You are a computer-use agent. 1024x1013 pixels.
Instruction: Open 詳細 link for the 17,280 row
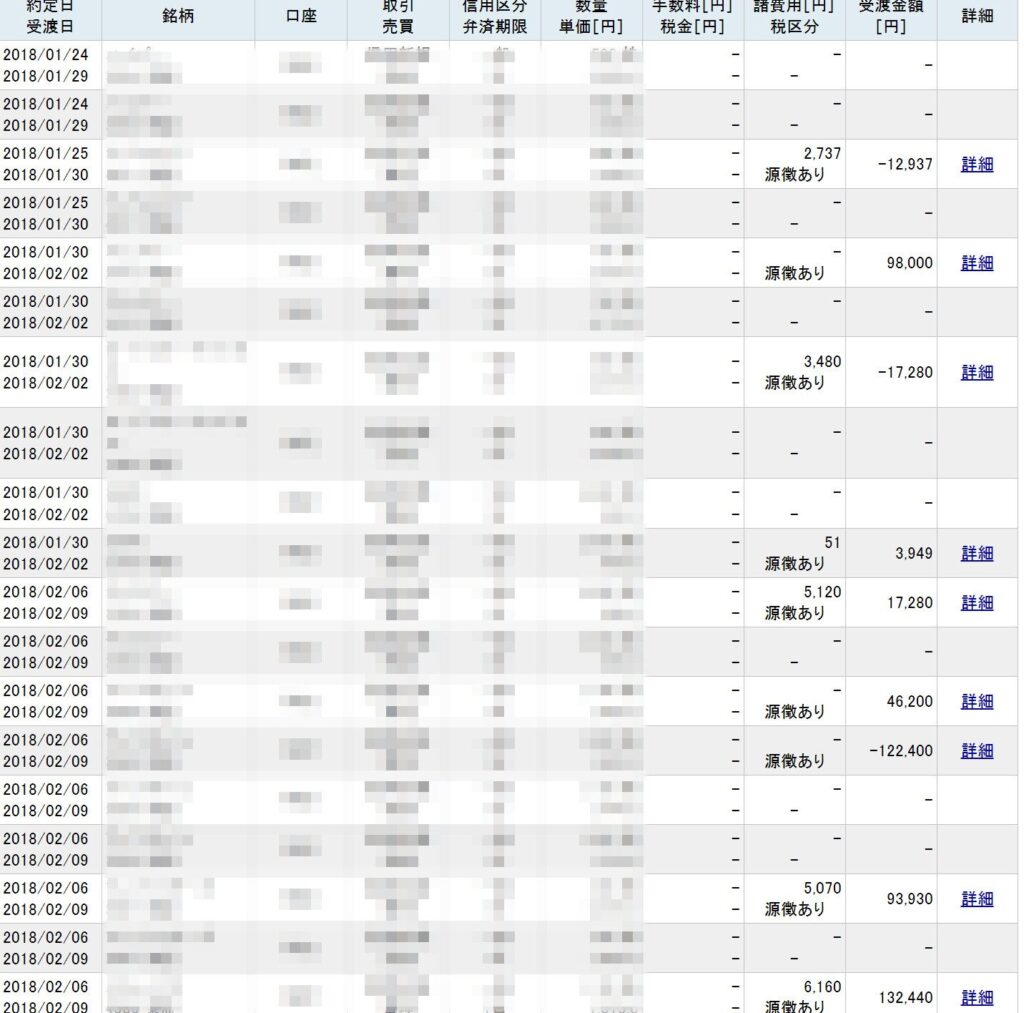977,603
